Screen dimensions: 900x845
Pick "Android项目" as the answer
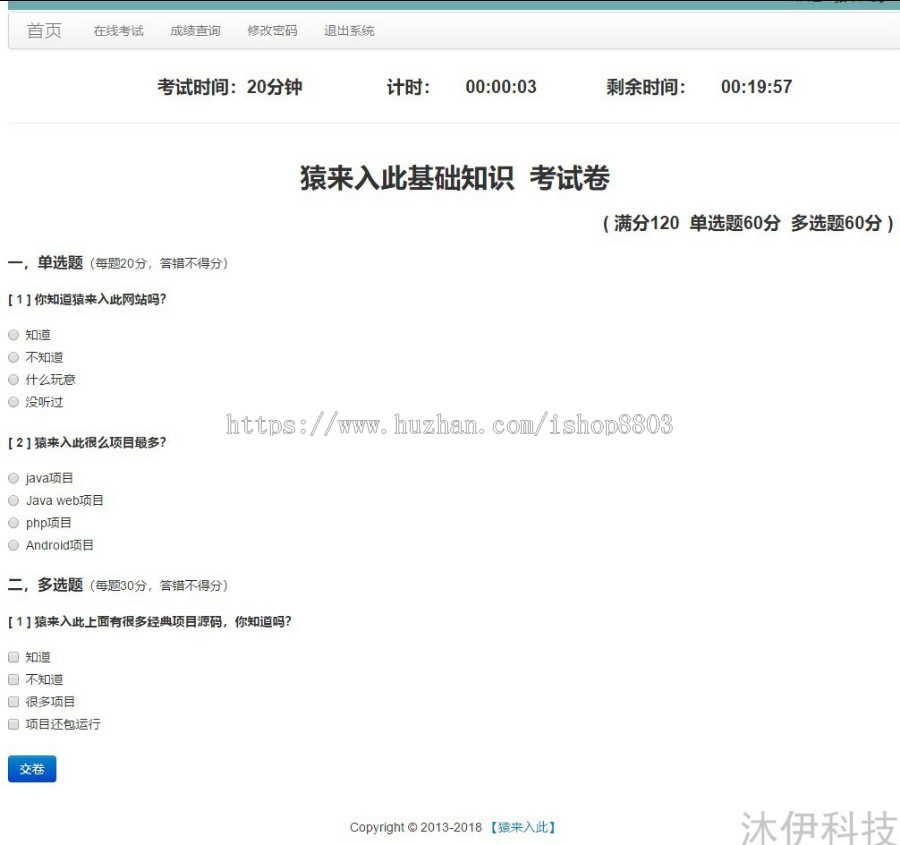pyautogui.click(x=13, y=545)
